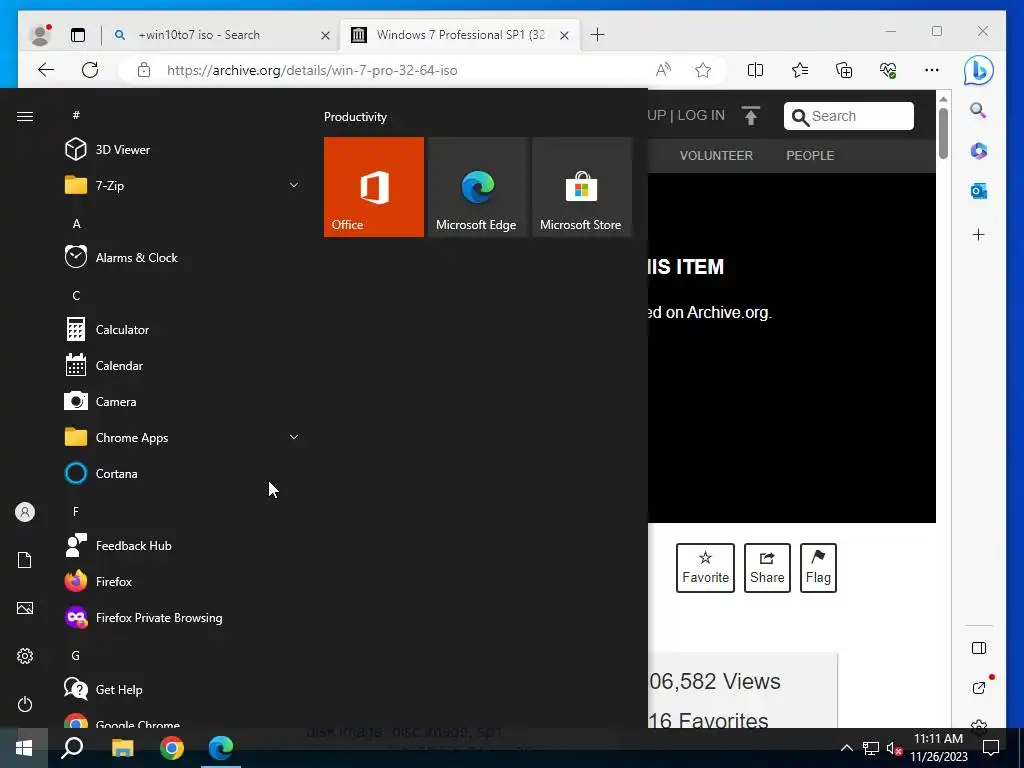Click the Edge back button

[x=46, y=70]
